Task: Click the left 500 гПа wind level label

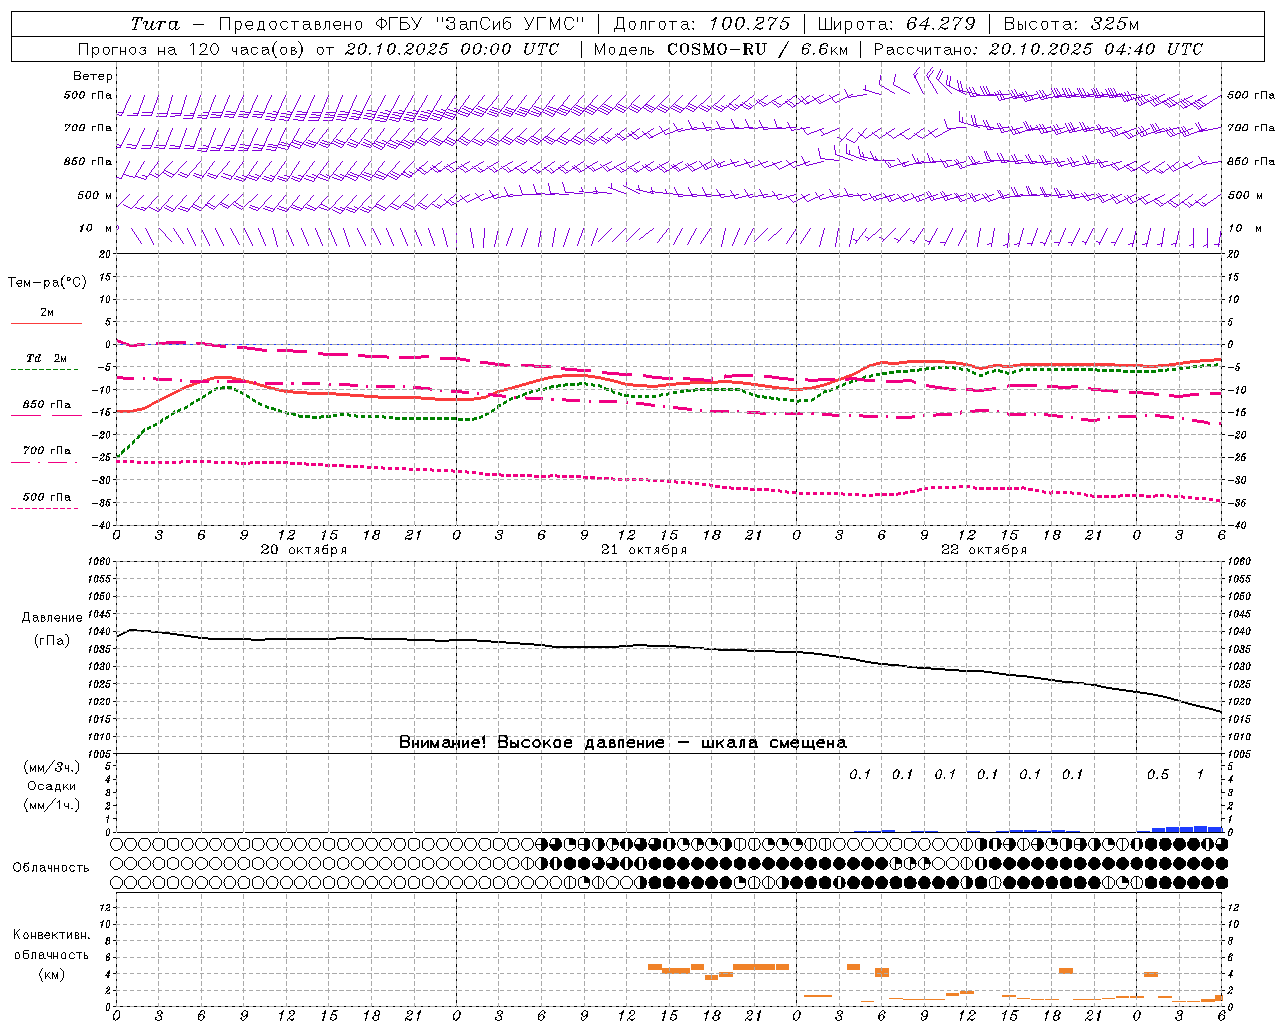Action: tap(87, 96)
